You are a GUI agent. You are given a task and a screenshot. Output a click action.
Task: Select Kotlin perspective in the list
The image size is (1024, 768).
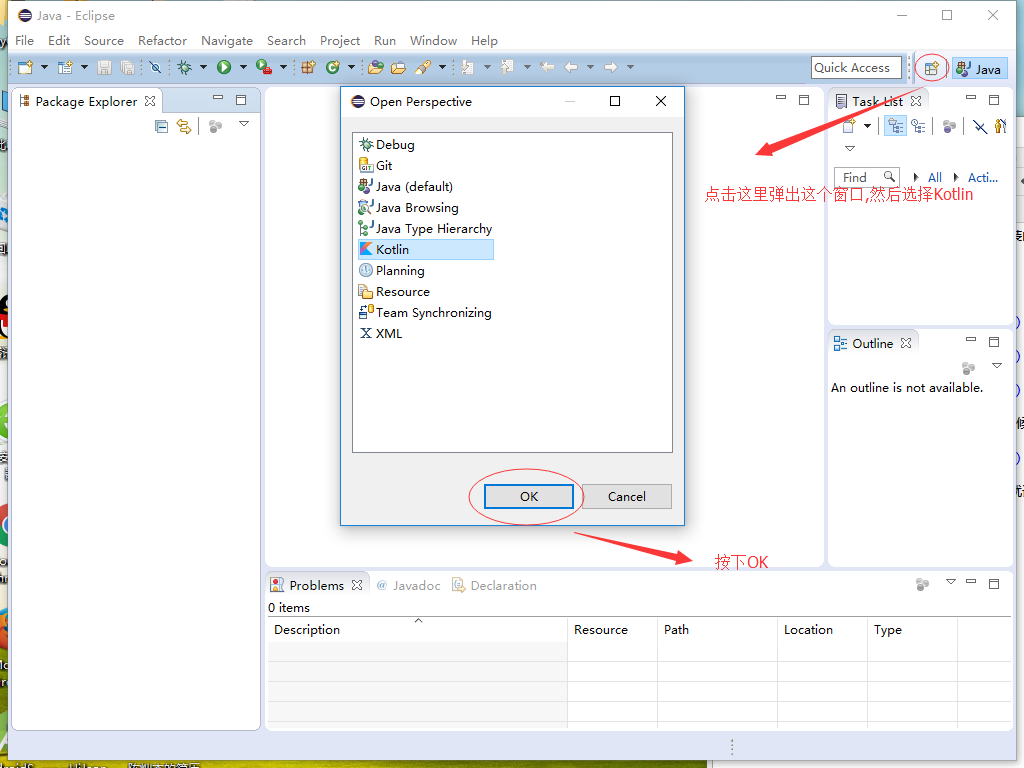[426, 249]
